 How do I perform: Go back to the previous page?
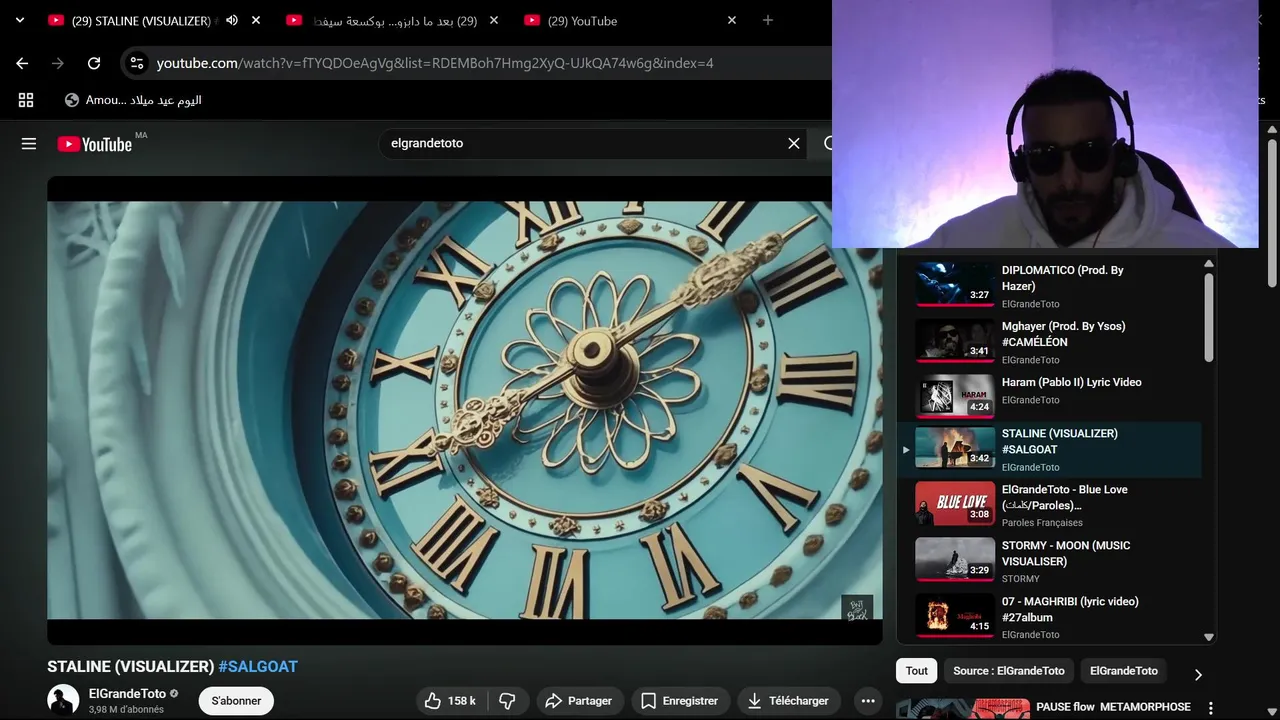click(x=22, y=63)
